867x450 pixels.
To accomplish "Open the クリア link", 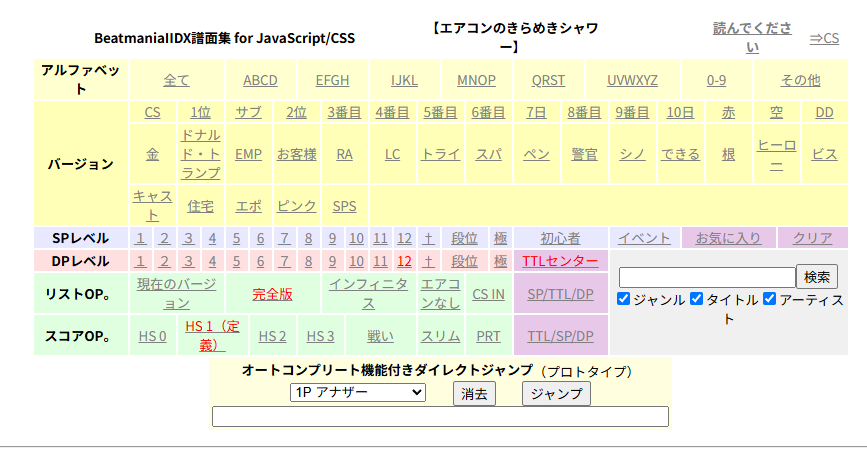I will click(x=812, y=238).
